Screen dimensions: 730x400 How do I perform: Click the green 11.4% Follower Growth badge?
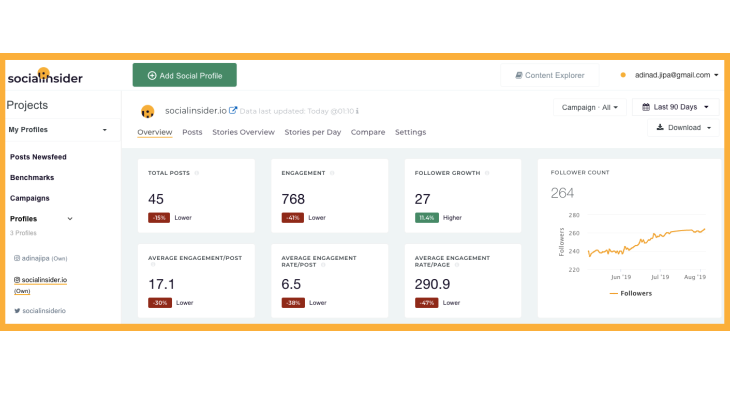pos(426,217)
